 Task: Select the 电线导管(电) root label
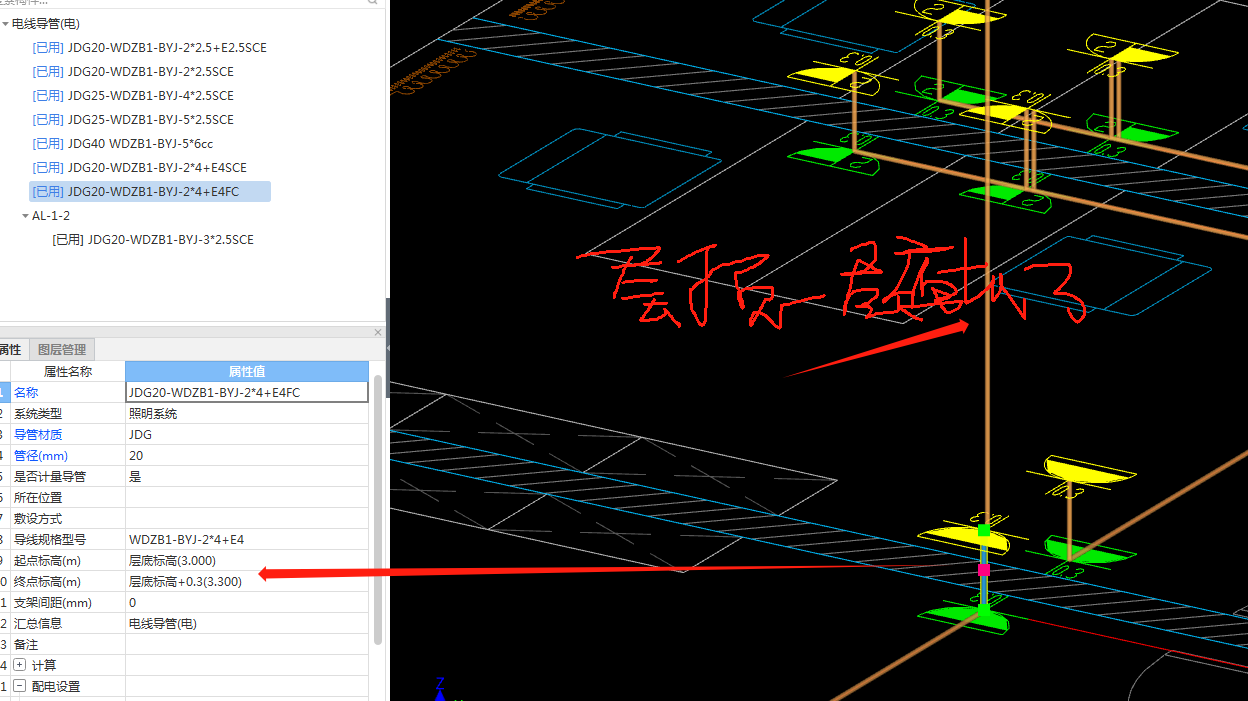[x=46, y=23]
